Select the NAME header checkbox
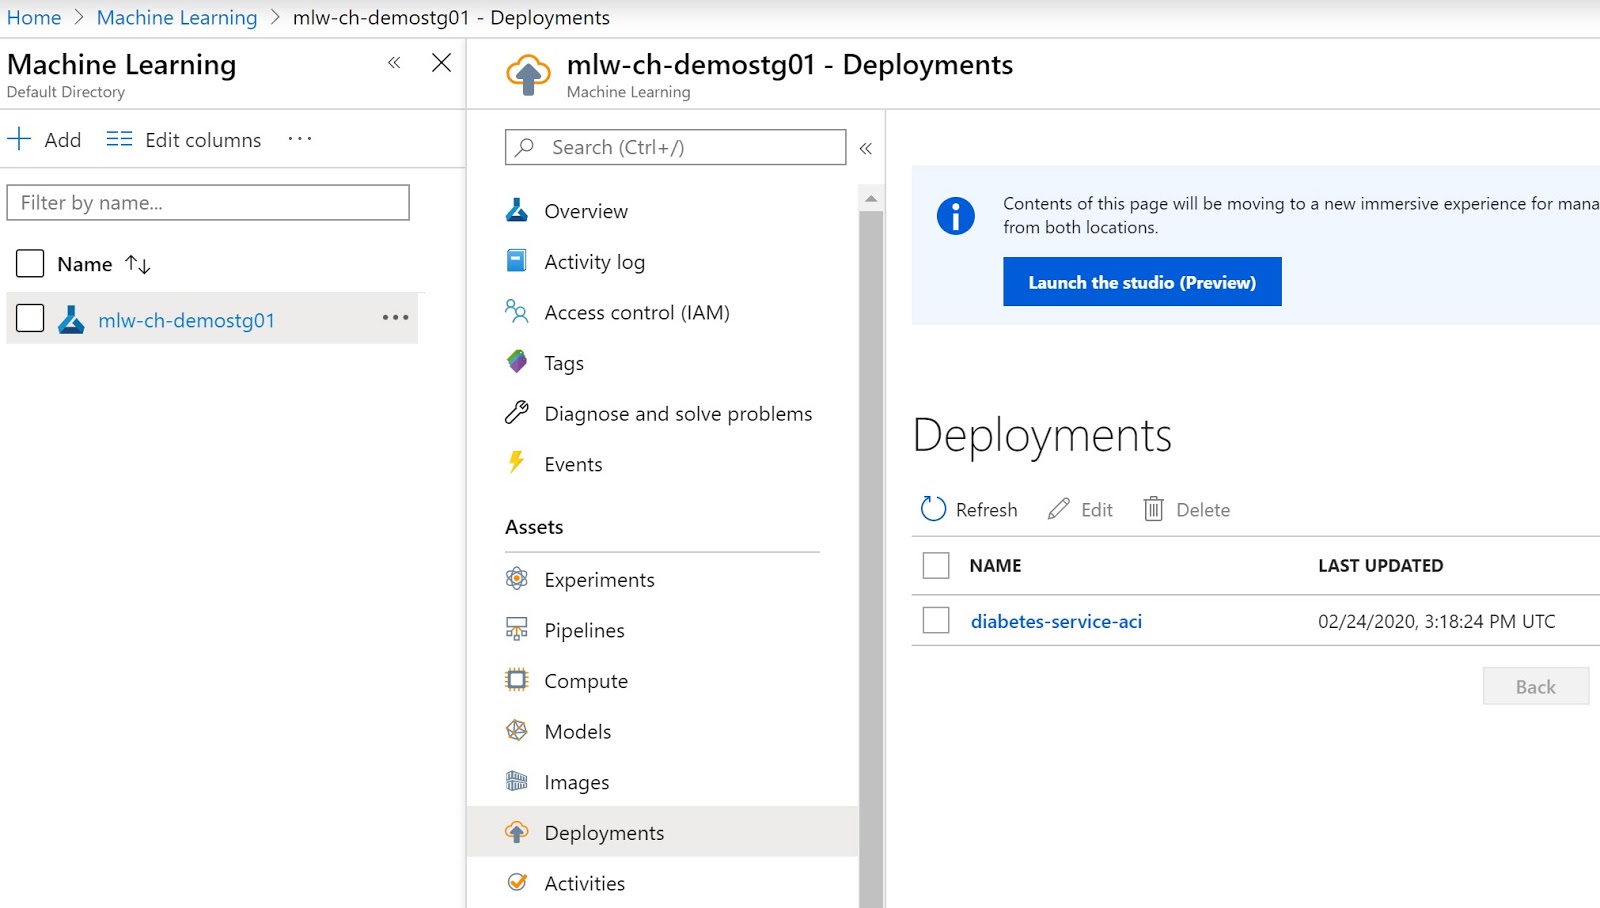 click(936, 565)
